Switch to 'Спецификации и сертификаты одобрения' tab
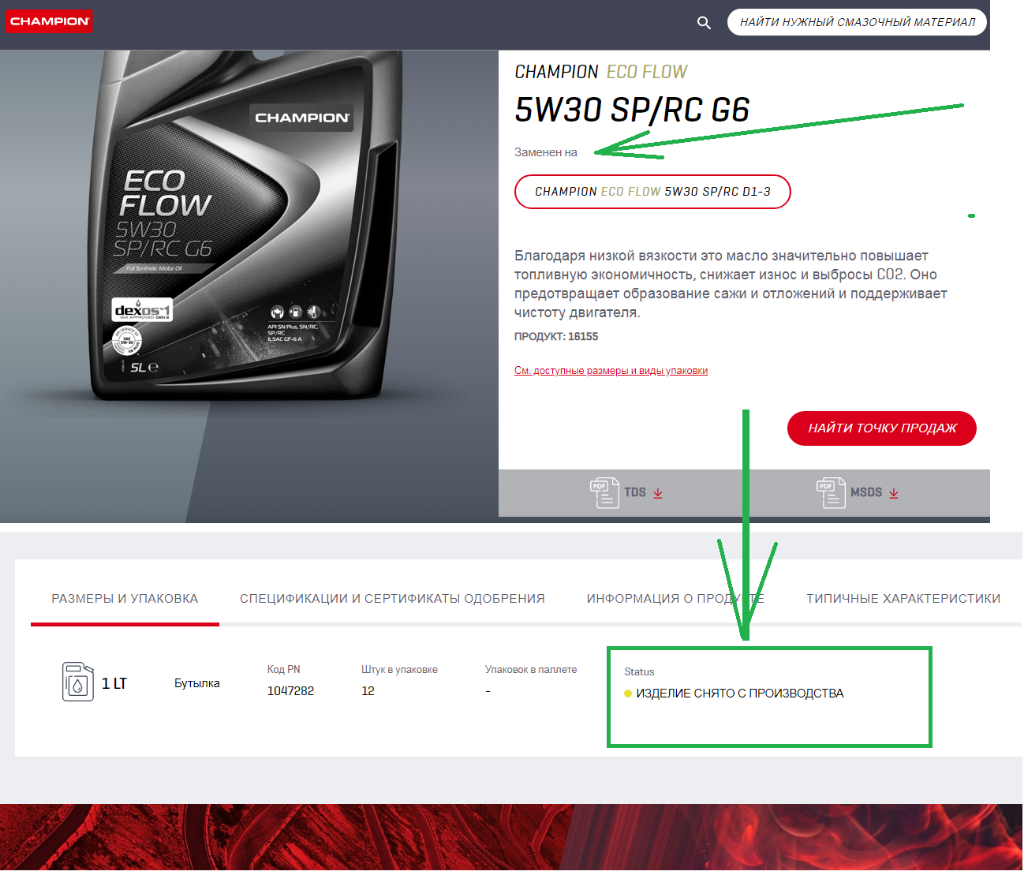The width and height of the screenshot is (1024, 871). pyautogui.click(x=392, y=599)
